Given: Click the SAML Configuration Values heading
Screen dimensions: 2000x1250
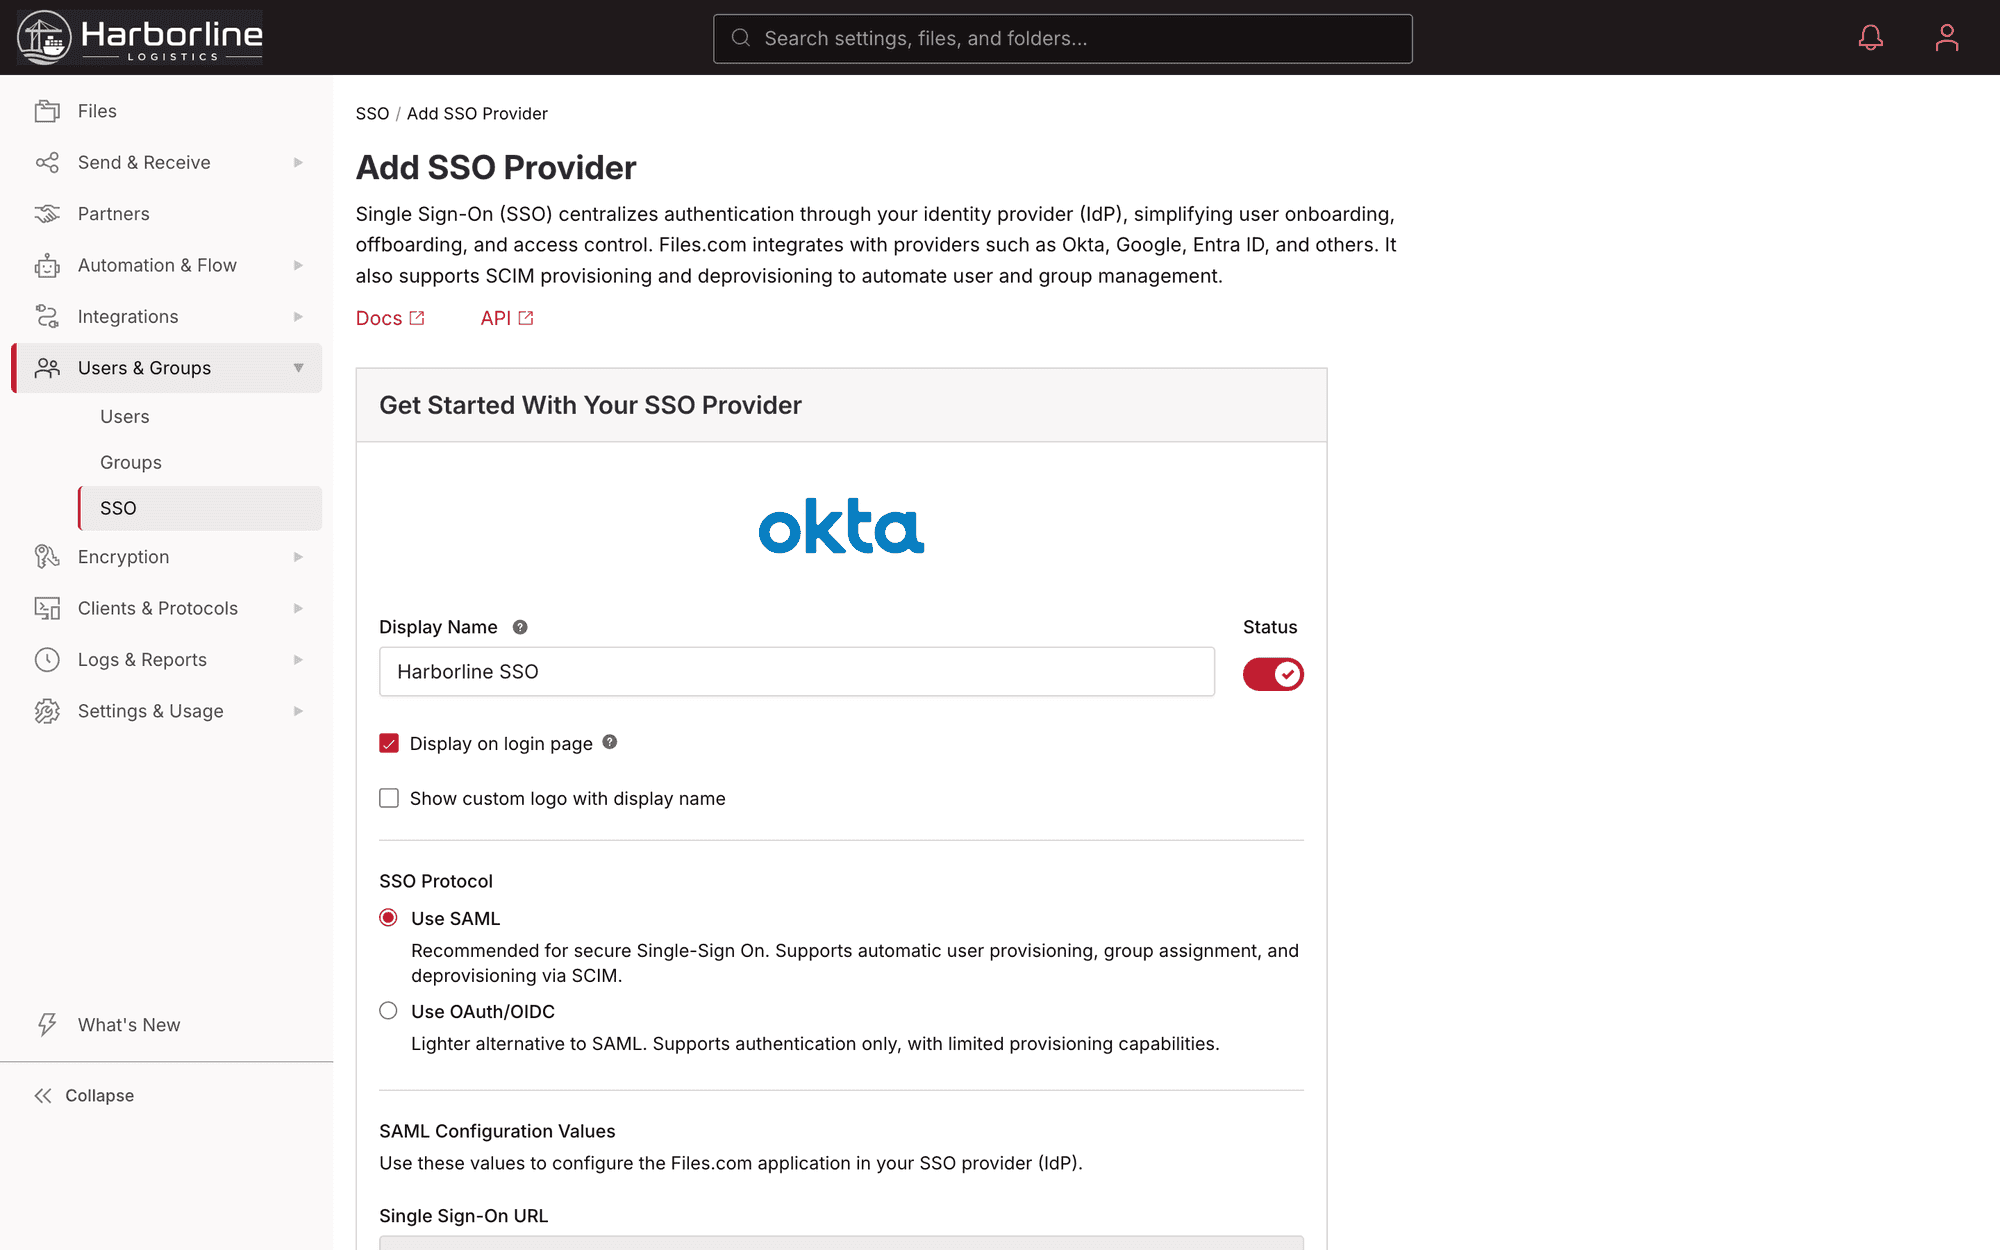Looking at the screenshot, I should pyautogui.click(x=497, y=1131).
